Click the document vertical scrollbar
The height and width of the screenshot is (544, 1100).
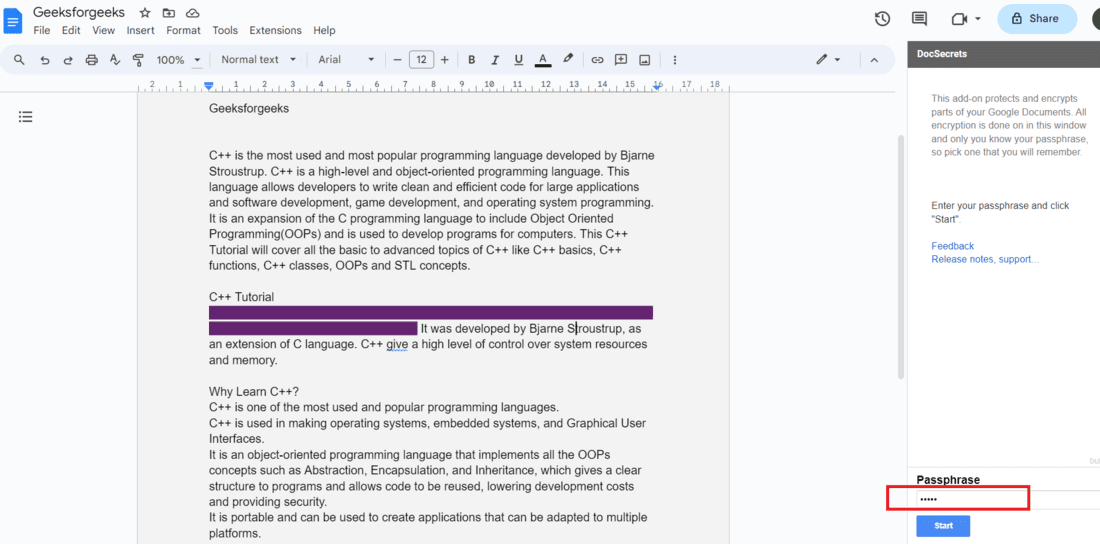pyautogui.click(x=901, y=256)
